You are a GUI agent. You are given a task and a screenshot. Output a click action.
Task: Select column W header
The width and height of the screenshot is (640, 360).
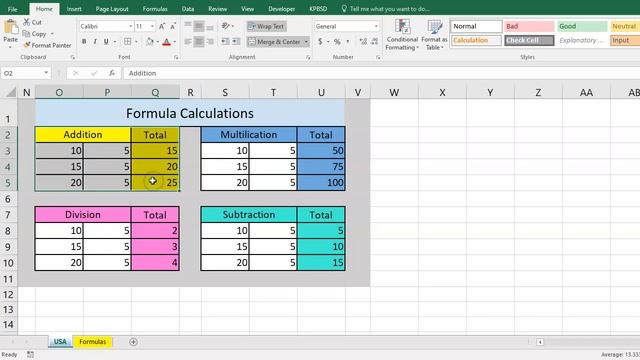[x=394, y=93]
